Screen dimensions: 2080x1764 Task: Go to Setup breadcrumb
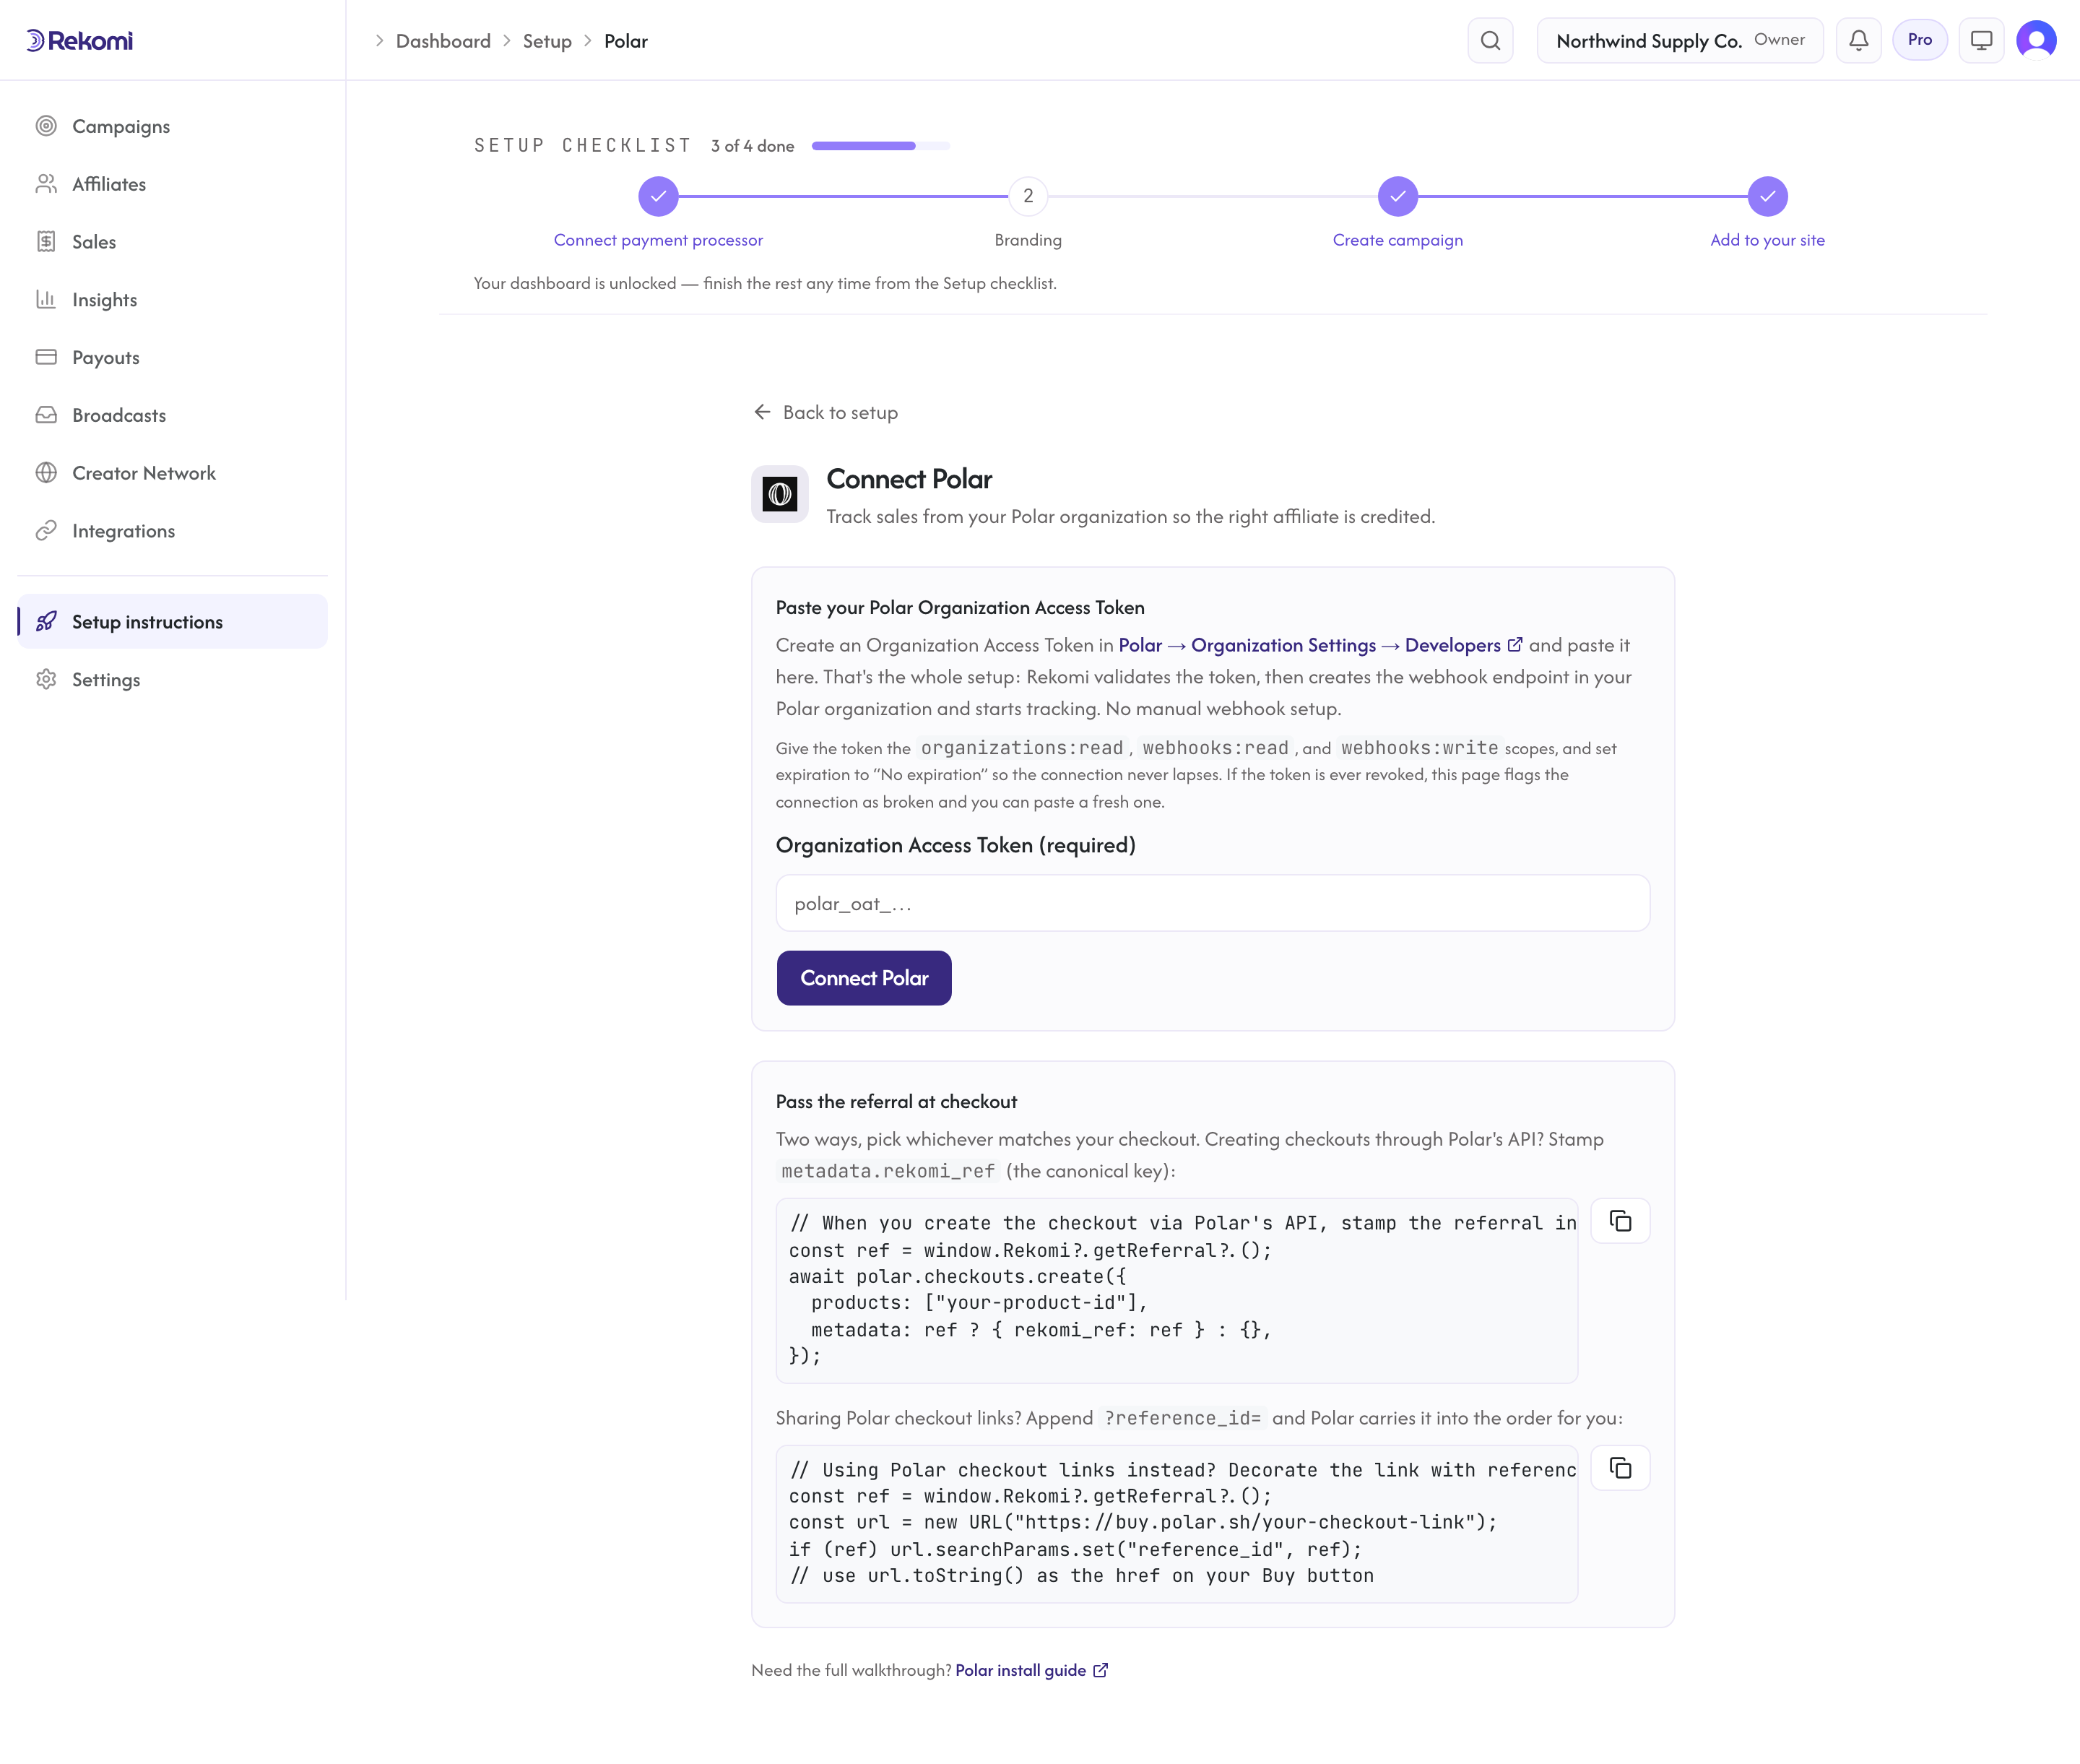tap(547, 41)
